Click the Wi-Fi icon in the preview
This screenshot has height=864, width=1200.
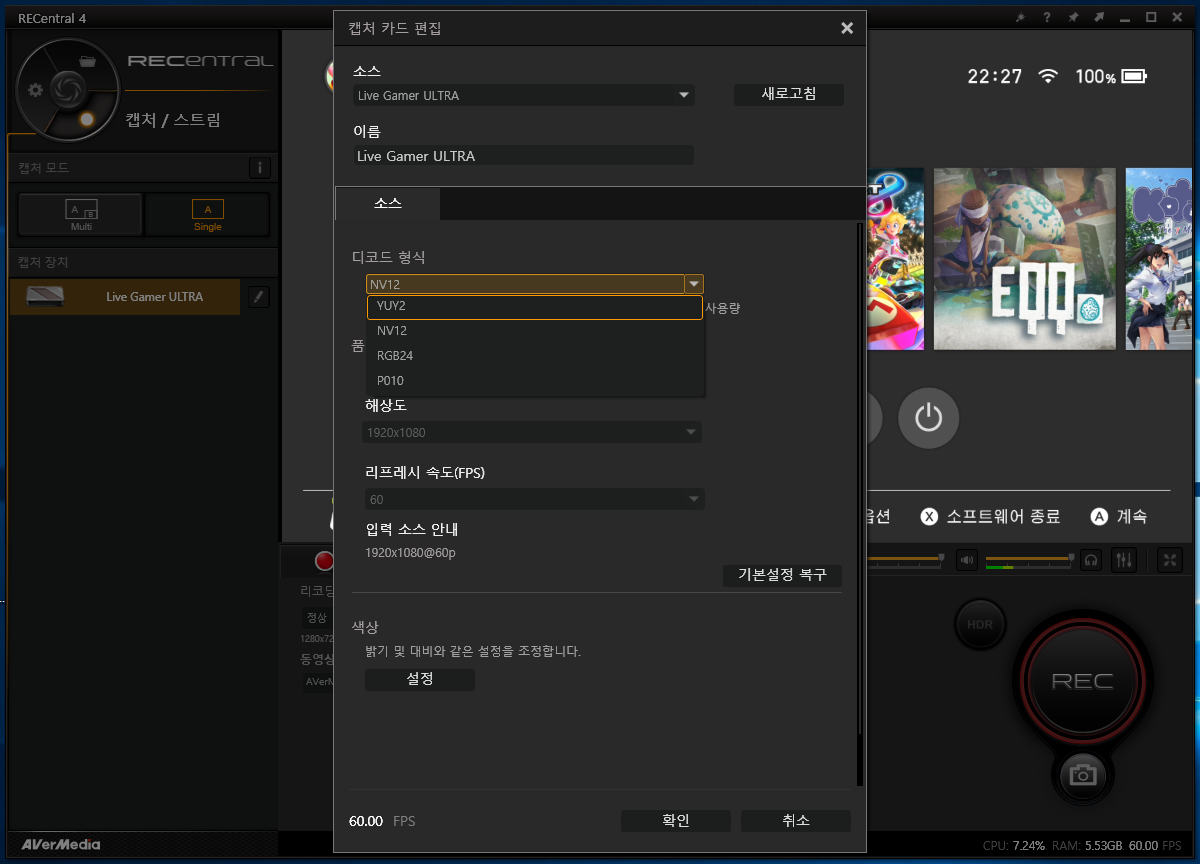pyautogui.click(x=1048, y=76)
